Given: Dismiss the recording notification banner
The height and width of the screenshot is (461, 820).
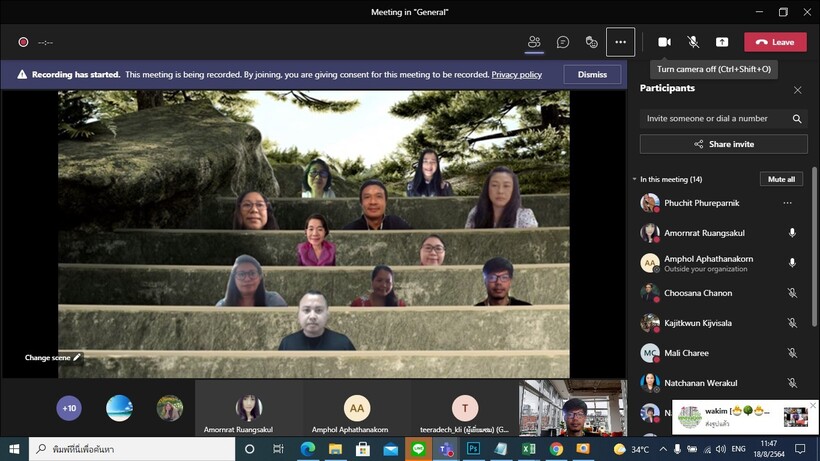Looking at the screenshot, I should (592, 74).
